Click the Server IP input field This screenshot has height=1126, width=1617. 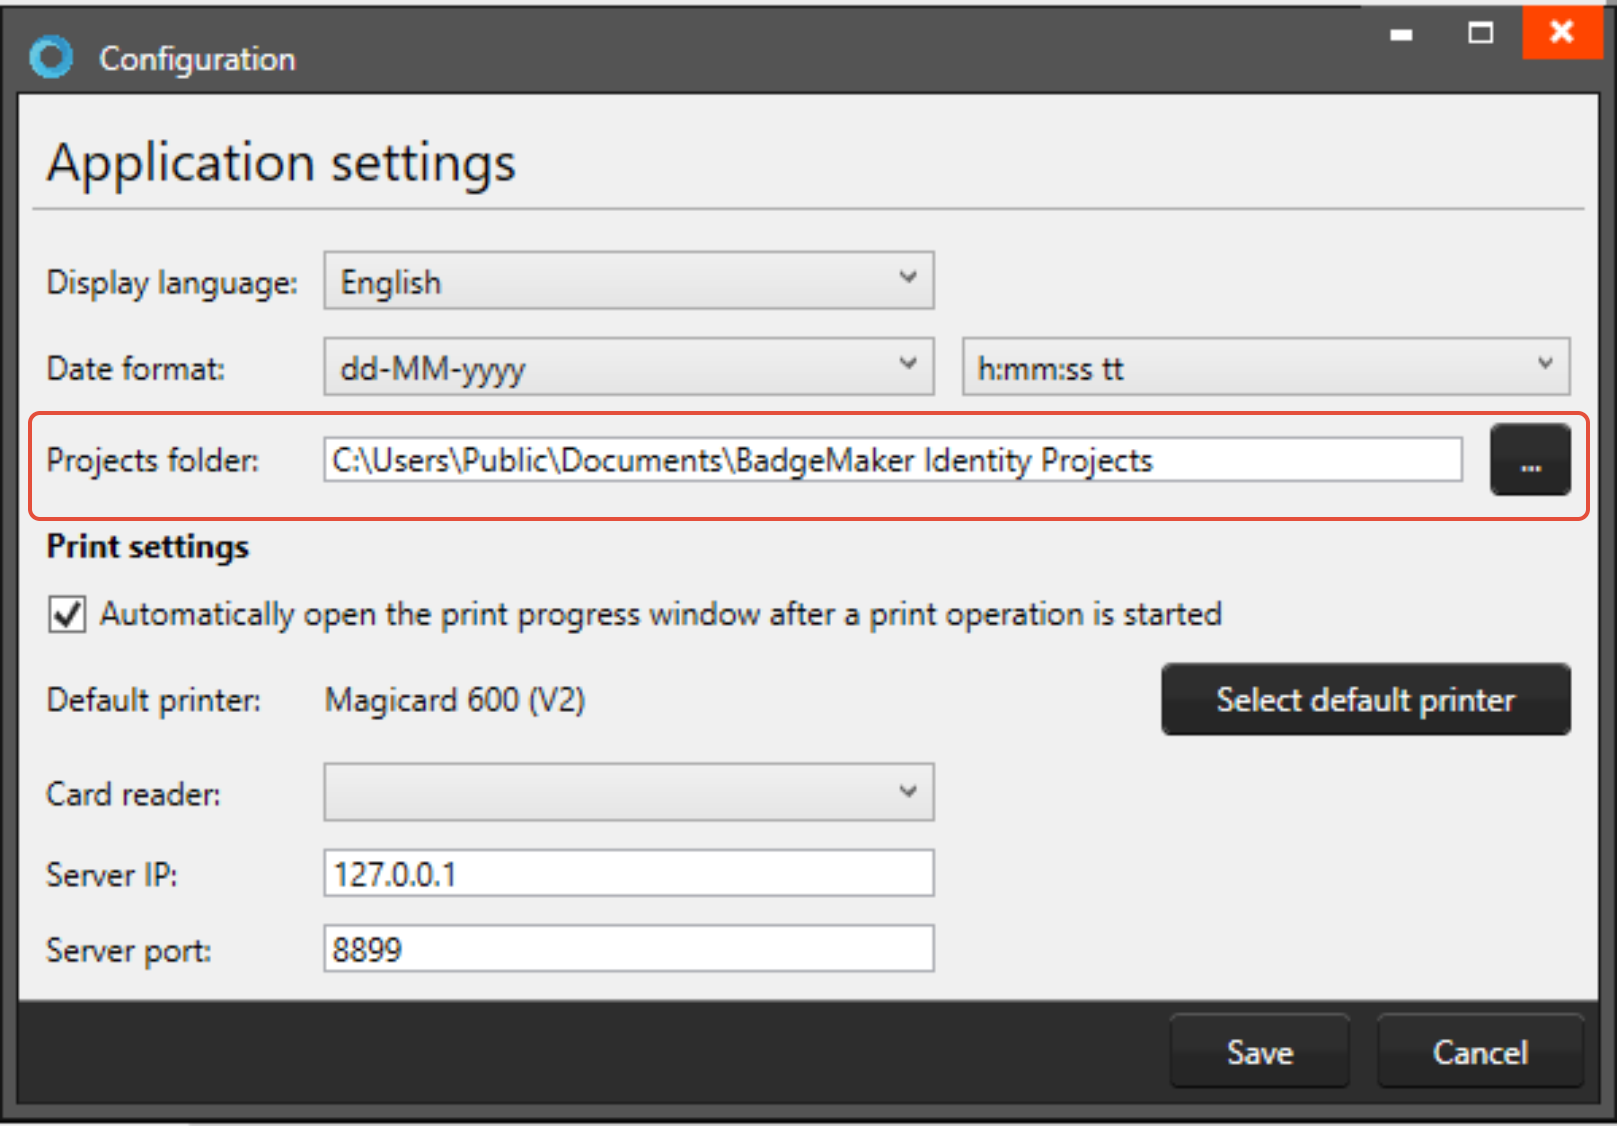click(628, 873)
